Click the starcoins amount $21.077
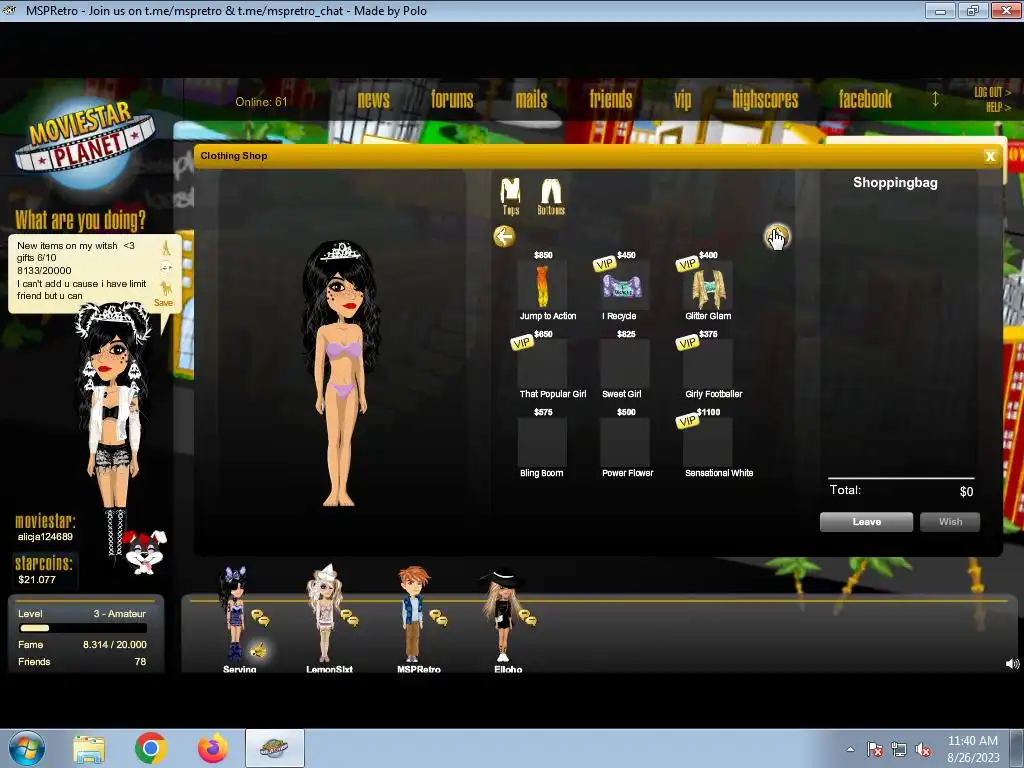 click(37, 580)
